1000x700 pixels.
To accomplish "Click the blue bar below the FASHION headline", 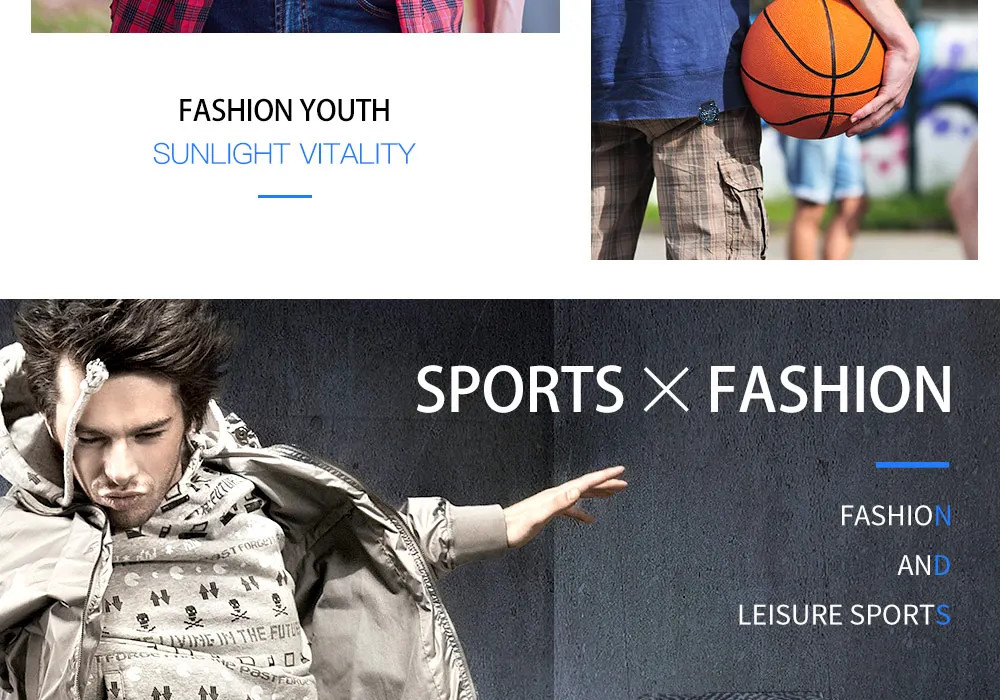I will [913, 465].
